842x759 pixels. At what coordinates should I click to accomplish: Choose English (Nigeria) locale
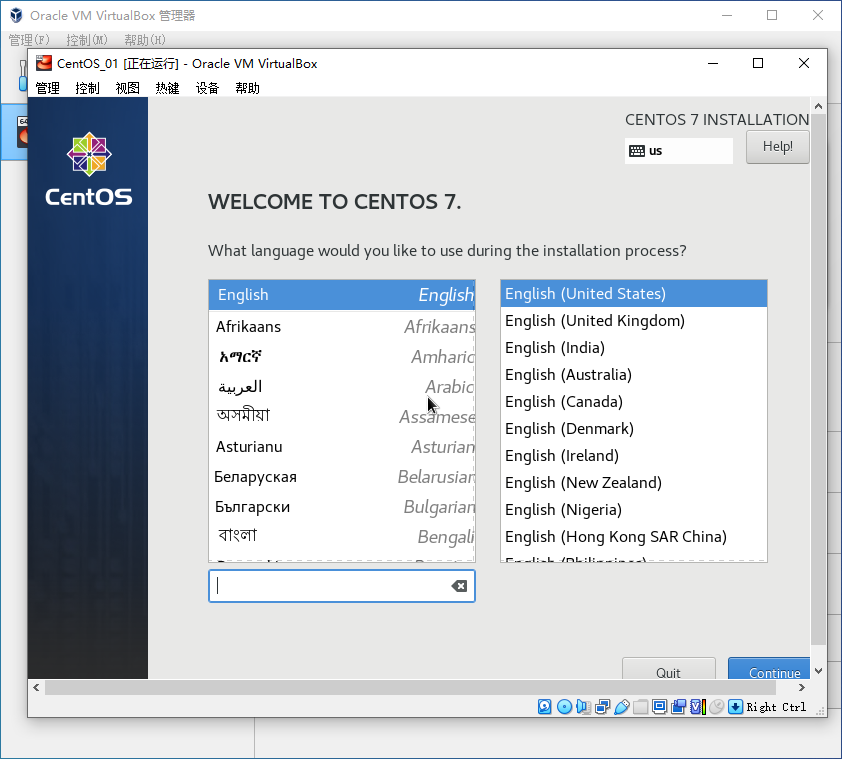point(634,509)
